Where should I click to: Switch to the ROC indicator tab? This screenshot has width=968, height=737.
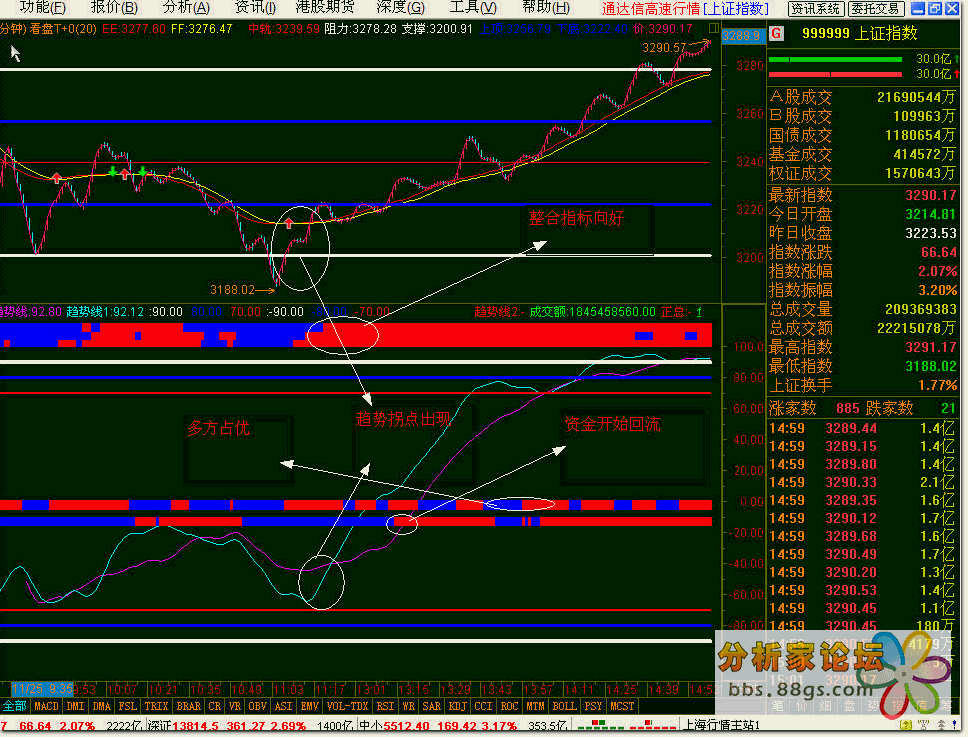[510, 706]
